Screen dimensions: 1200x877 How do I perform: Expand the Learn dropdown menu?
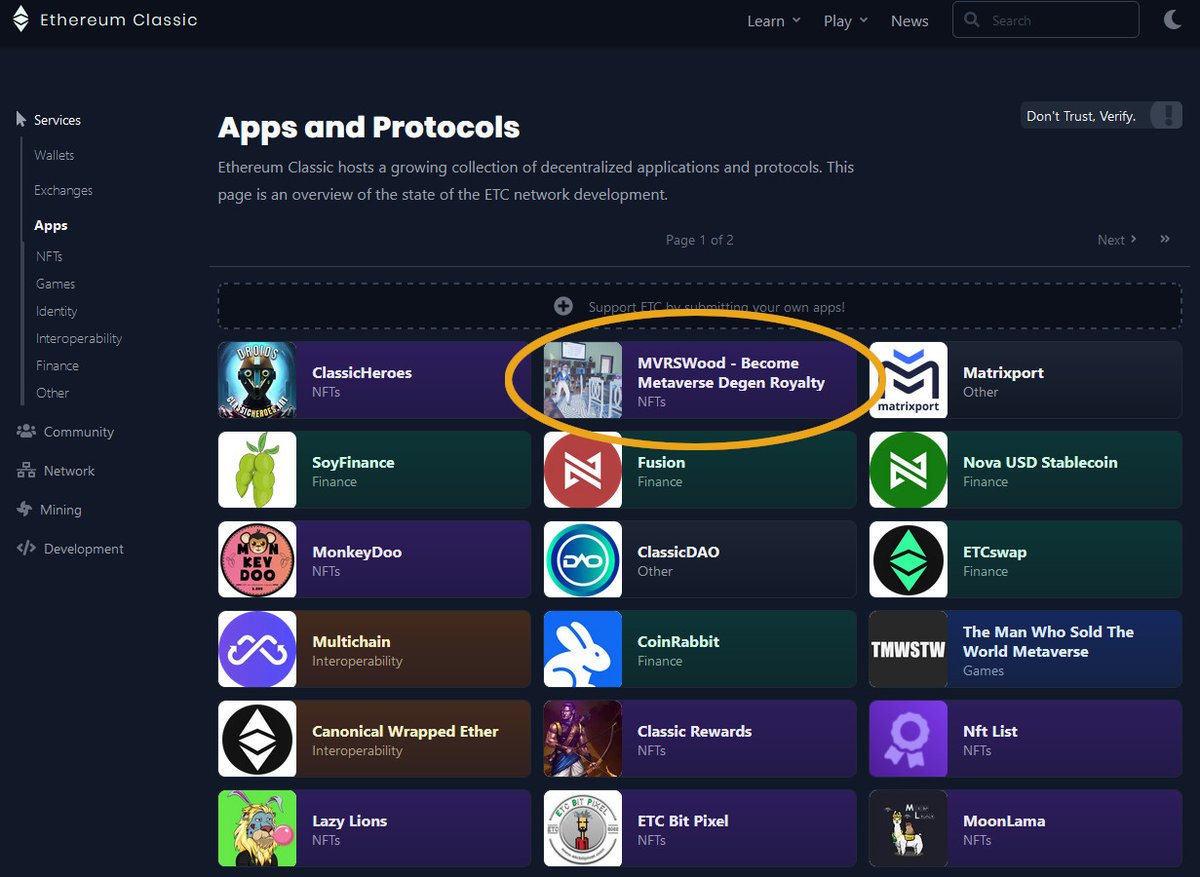click(774, 21)
